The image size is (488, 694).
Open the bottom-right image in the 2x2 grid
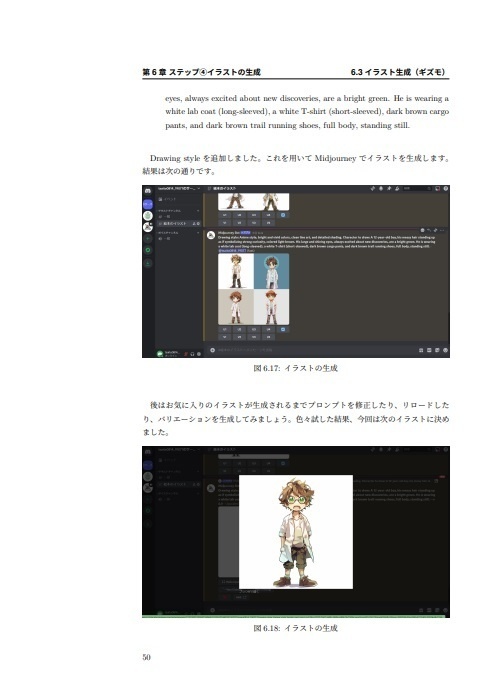272,307
